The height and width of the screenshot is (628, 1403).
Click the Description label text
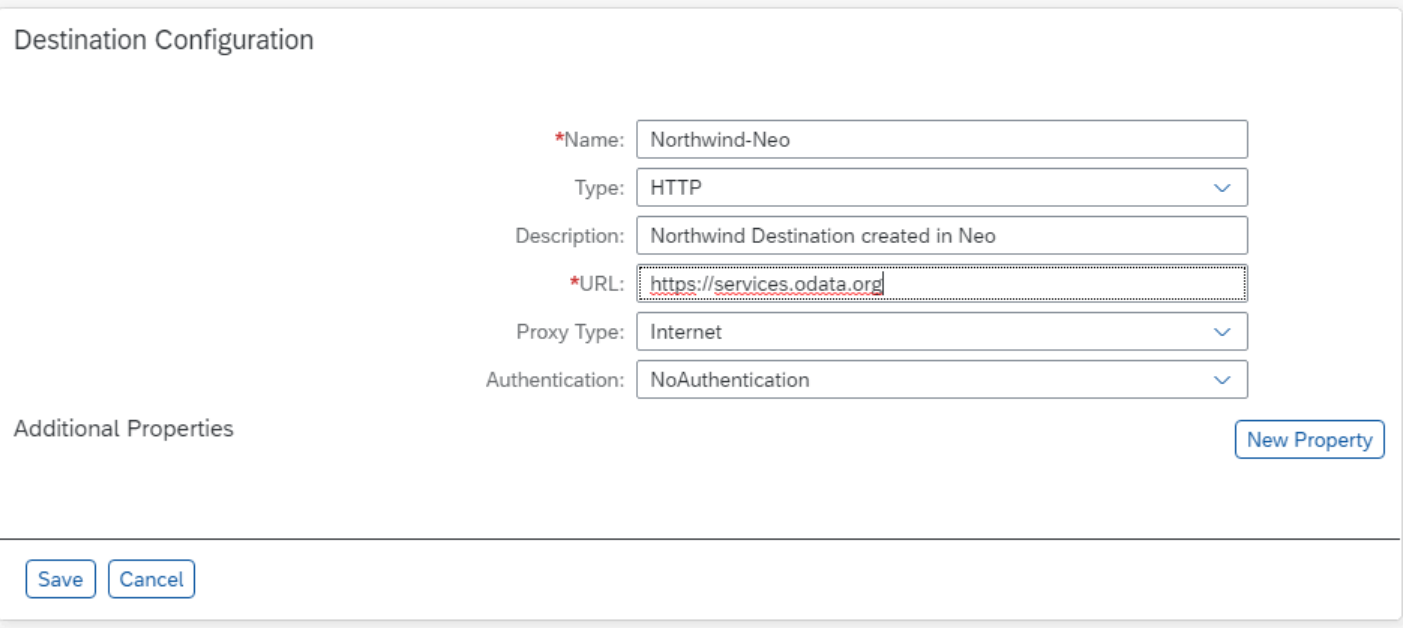point(569,236)
